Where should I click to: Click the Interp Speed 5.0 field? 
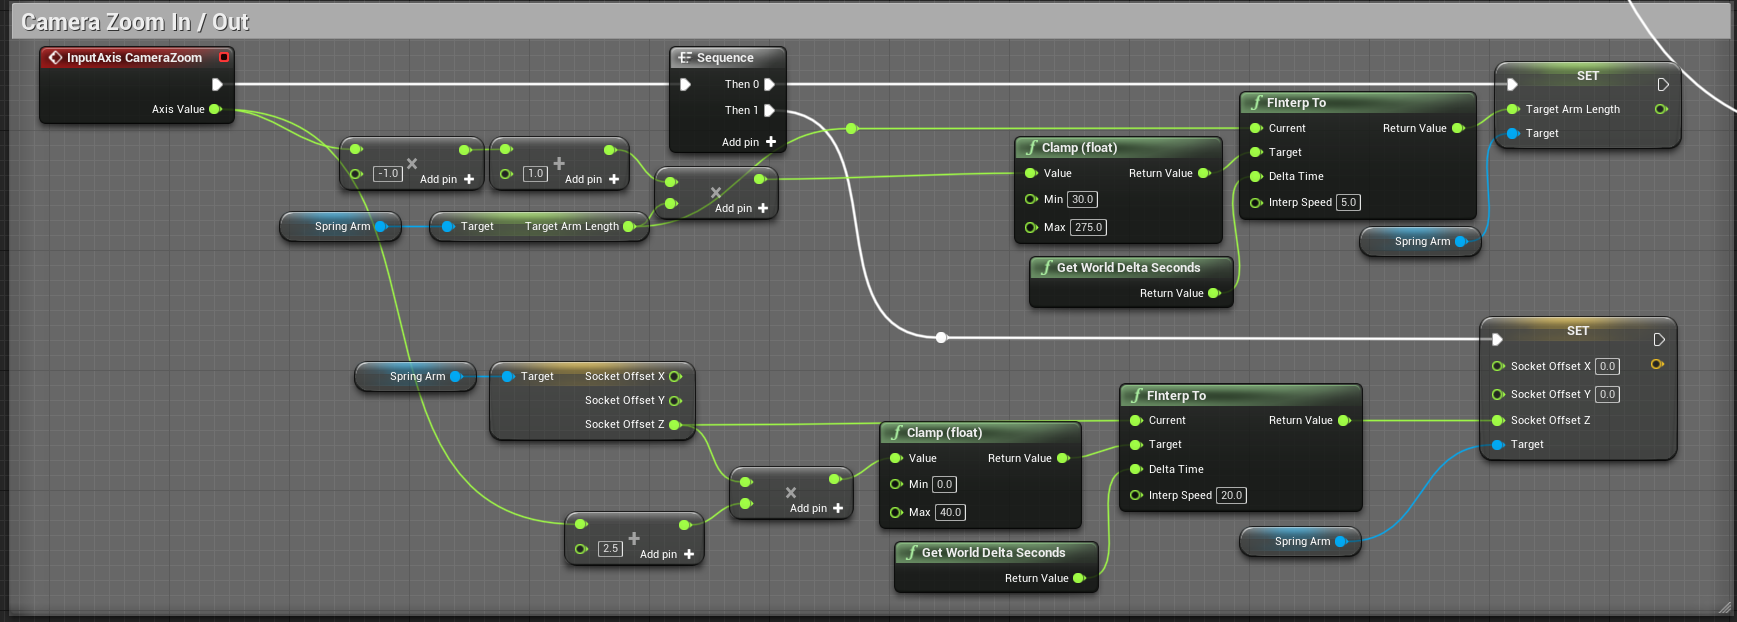1348,203
